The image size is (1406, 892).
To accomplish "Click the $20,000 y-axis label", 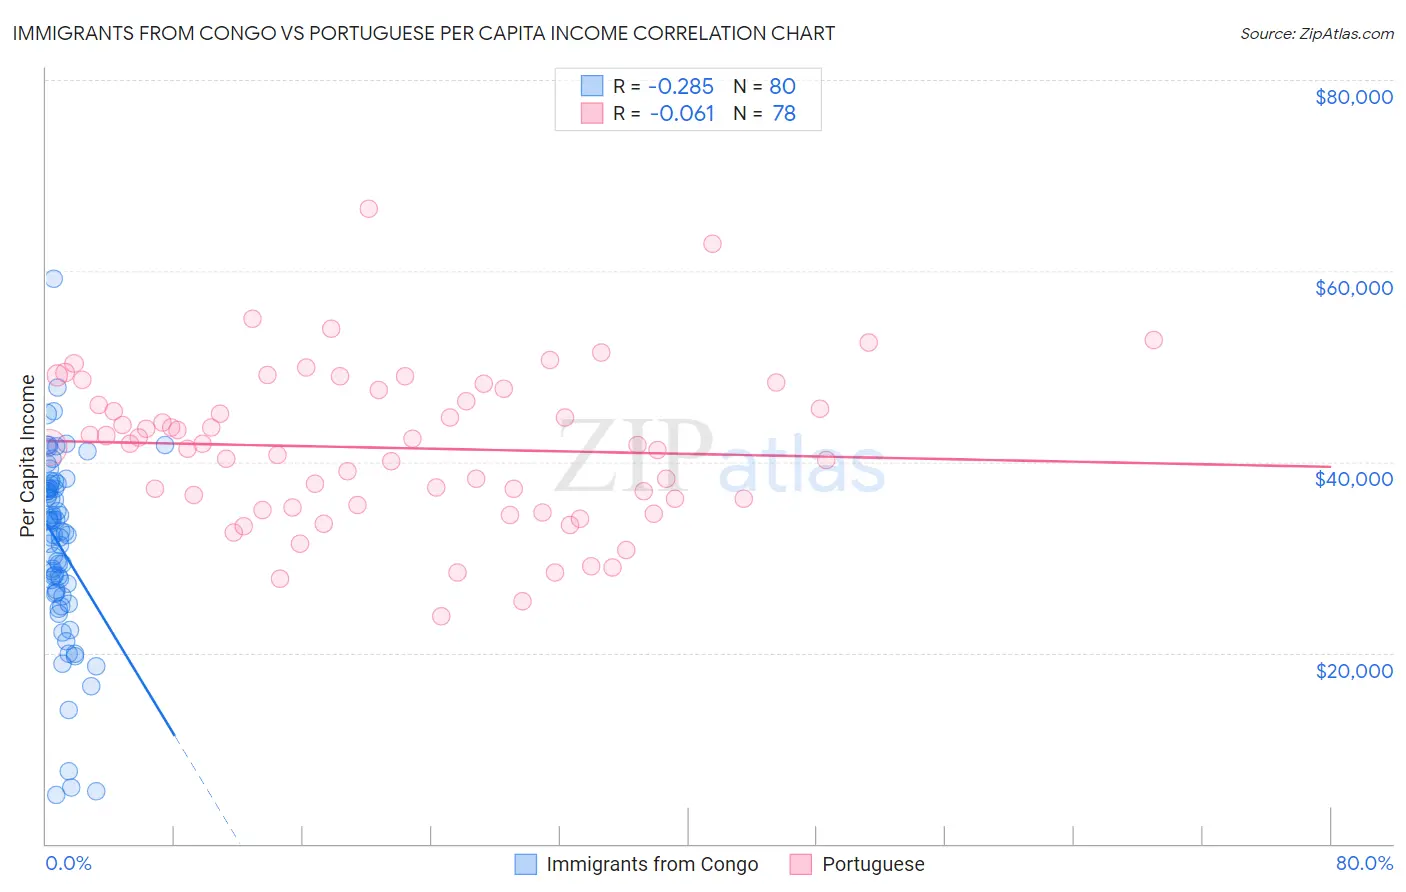I will click(x=1354, y=670).
